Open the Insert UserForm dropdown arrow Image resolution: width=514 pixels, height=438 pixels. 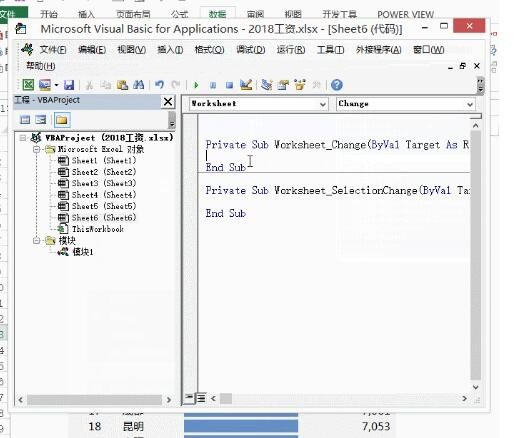[56, 85]
